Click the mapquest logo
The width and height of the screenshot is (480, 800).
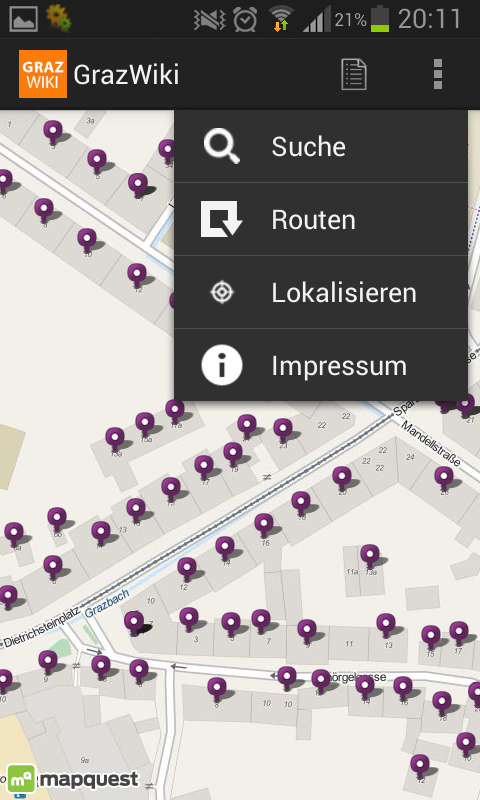pyautogui.click(x=73, y=779)
